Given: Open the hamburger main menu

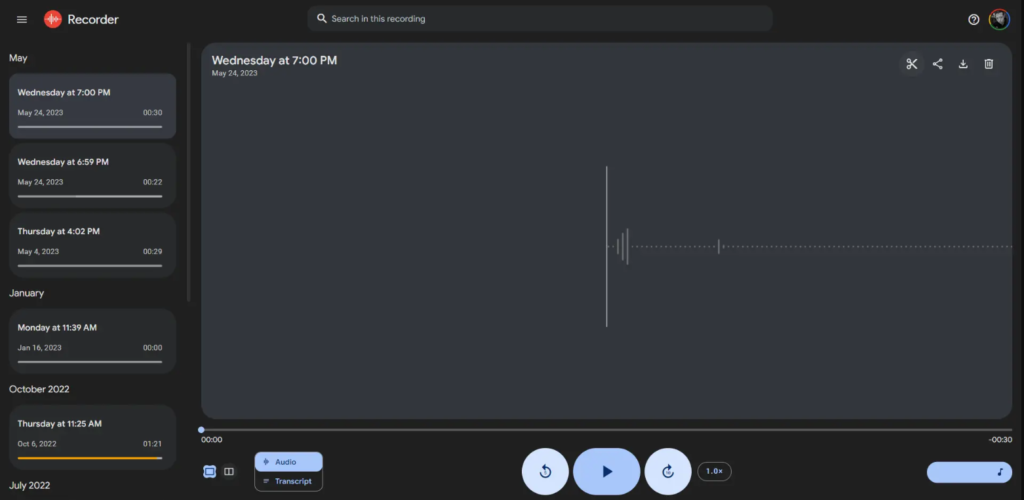Looking at the screenshot, I should (22, 20).
